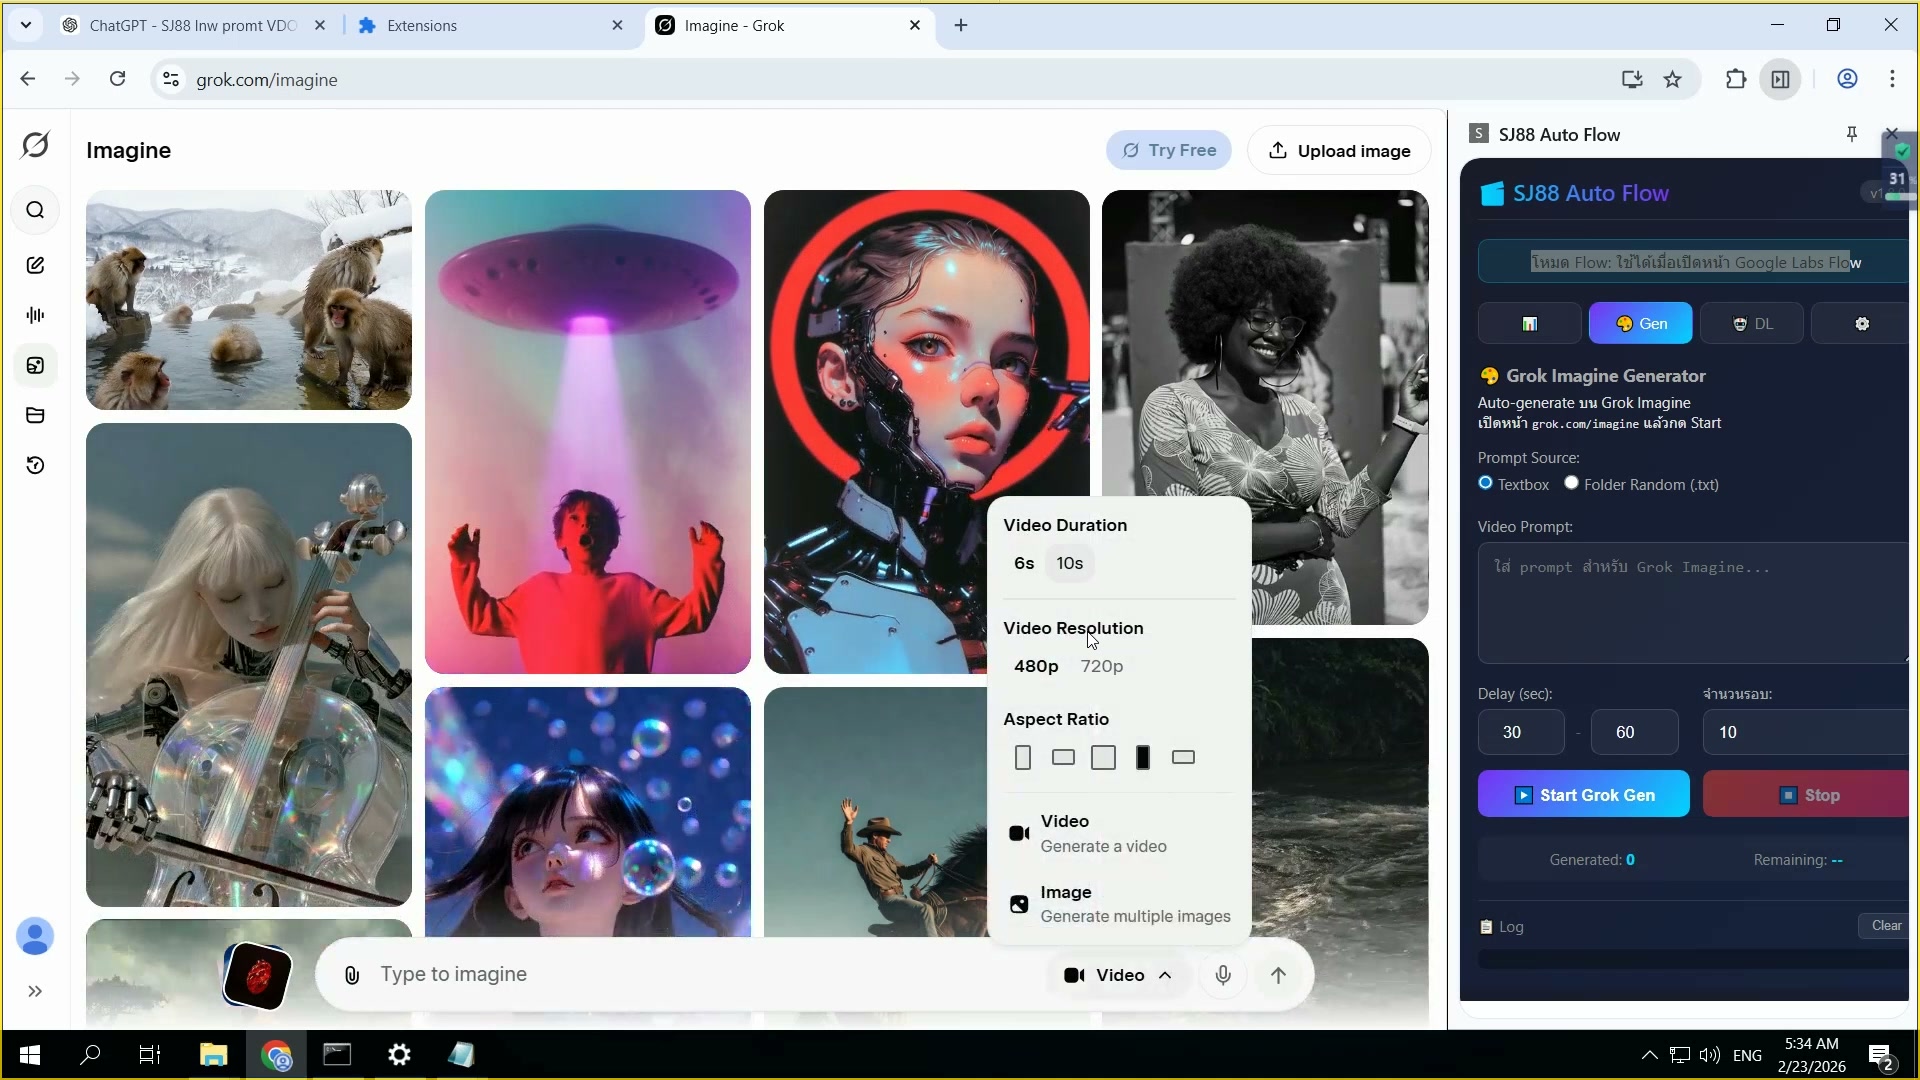1920x1080 pixels.
Task: Open the tab search dropdown arrow
Action: (x=25, y=25)
